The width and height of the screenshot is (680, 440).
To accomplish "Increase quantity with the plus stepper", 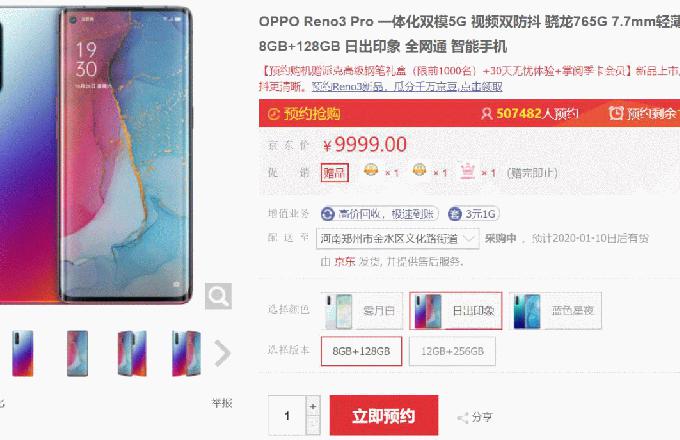I will pos(313,406).
